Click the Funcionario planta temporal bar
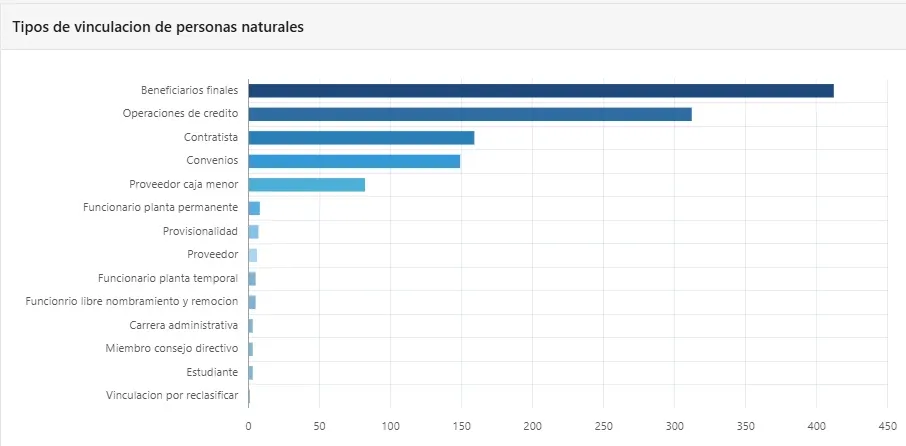The height and width of the screenshot is (446, 906). click(x=252, y=279)
